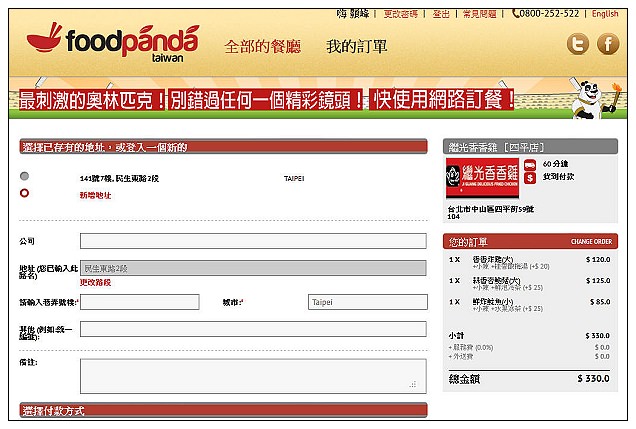Select the saved address 141號7樓 radio button
636x429 pixels.
24,176
